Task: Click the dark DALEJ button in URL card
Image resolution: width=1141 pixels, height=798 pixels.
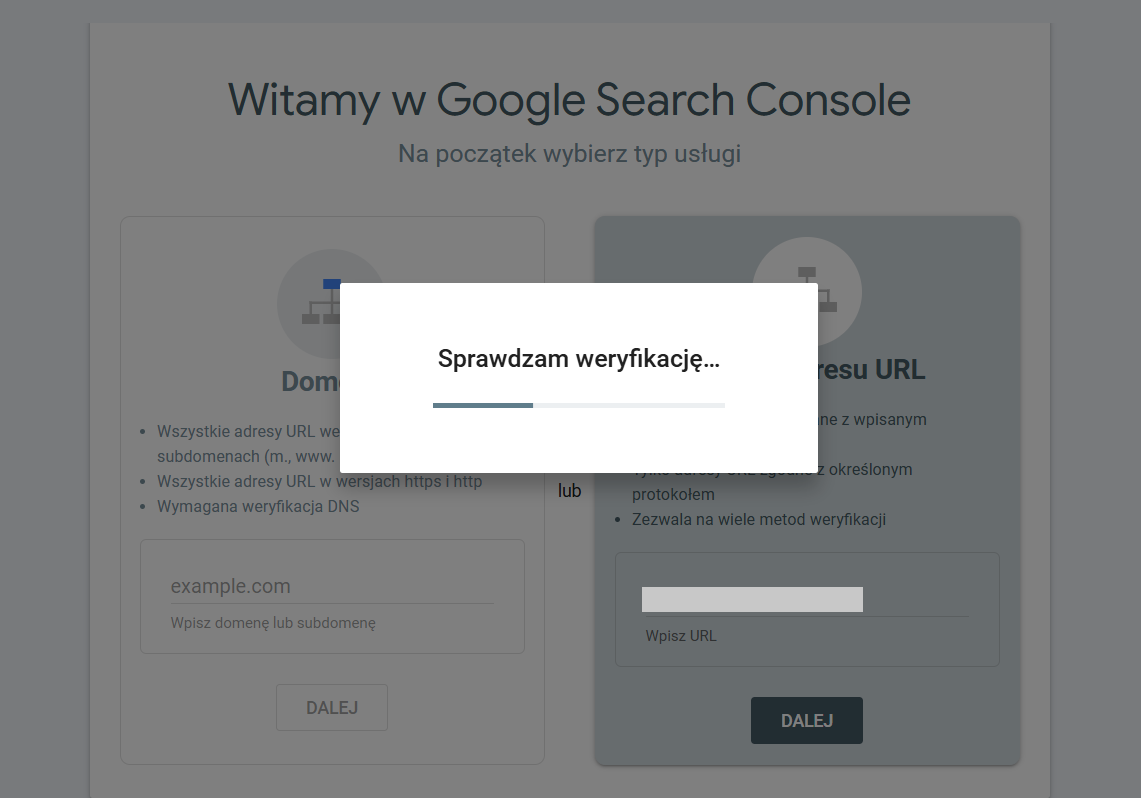Action: coord(807,720)
